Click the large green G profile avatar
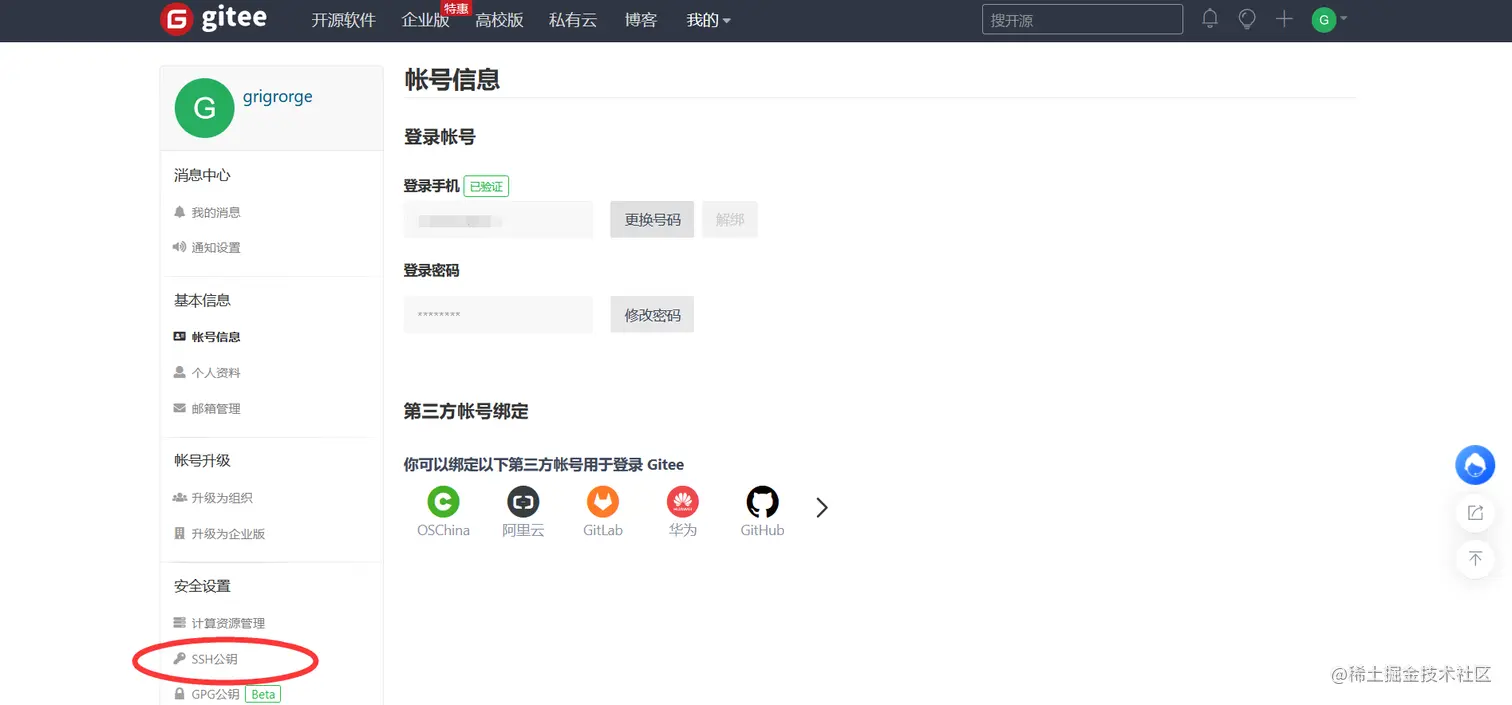 pyautogui.click(x=204, y=108)
